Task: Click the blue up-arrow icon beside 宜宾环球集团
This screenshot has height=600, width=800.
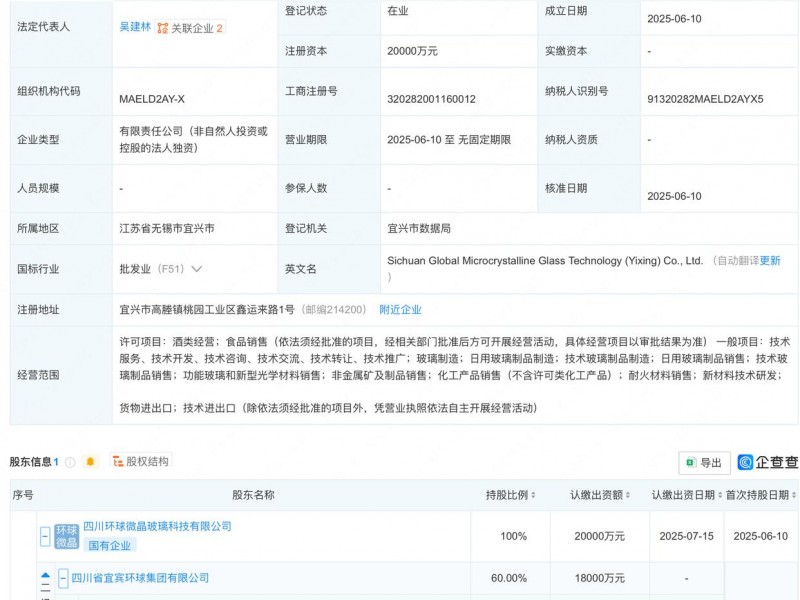Action: pos(45,576)
